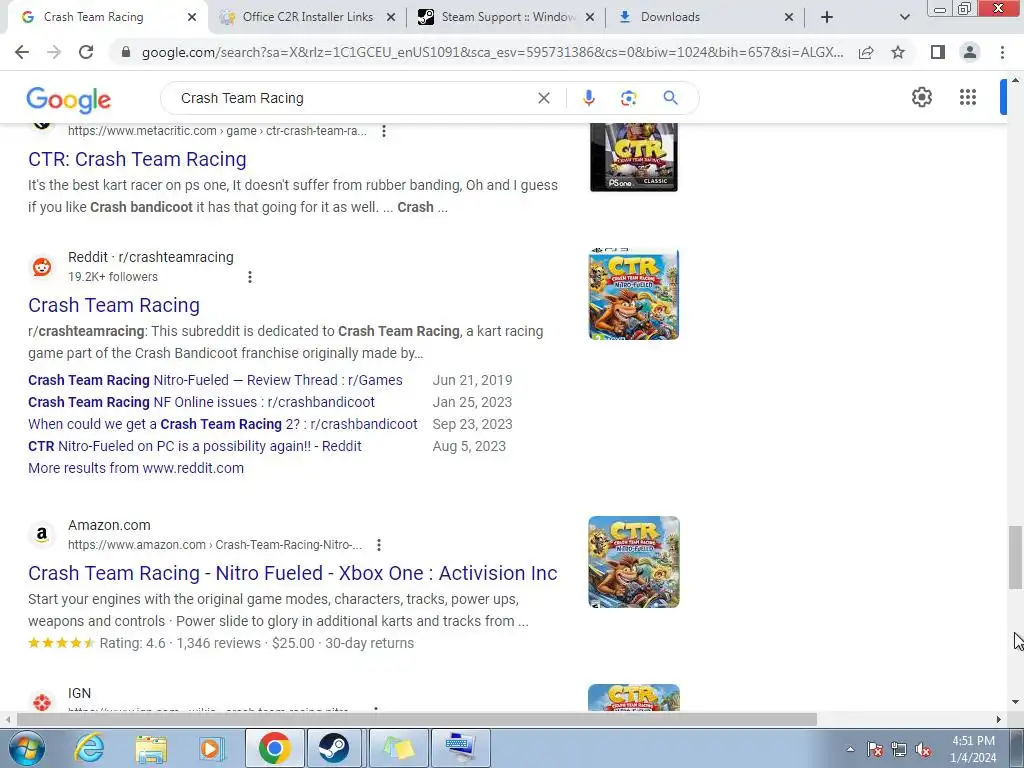Click the forward navigation arrow
Viewport: 1024px width, 768px height.
54,52
